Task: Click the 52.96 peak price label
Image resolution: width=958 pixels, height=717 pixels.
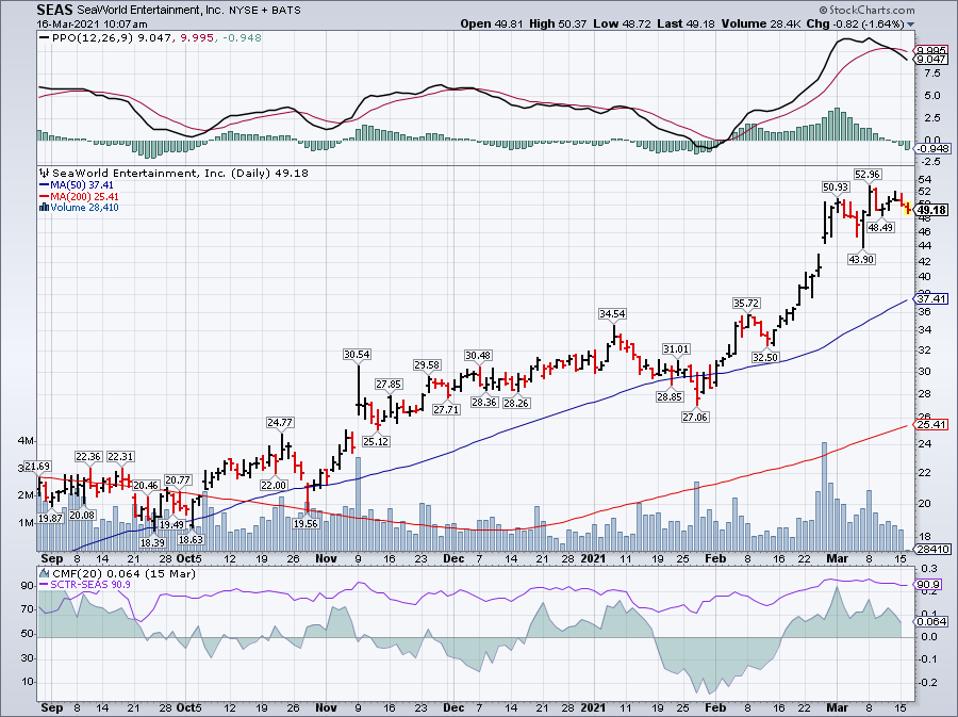Action: [868, 175]
